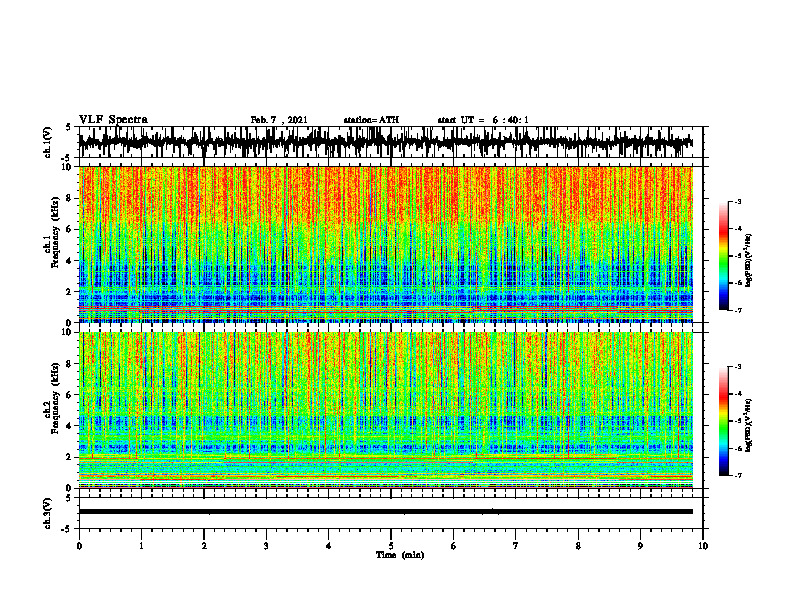Click the ch.1 voltage waveform trace panel
This screenshot has width=792, height=612.
click(x=391, y=142)
